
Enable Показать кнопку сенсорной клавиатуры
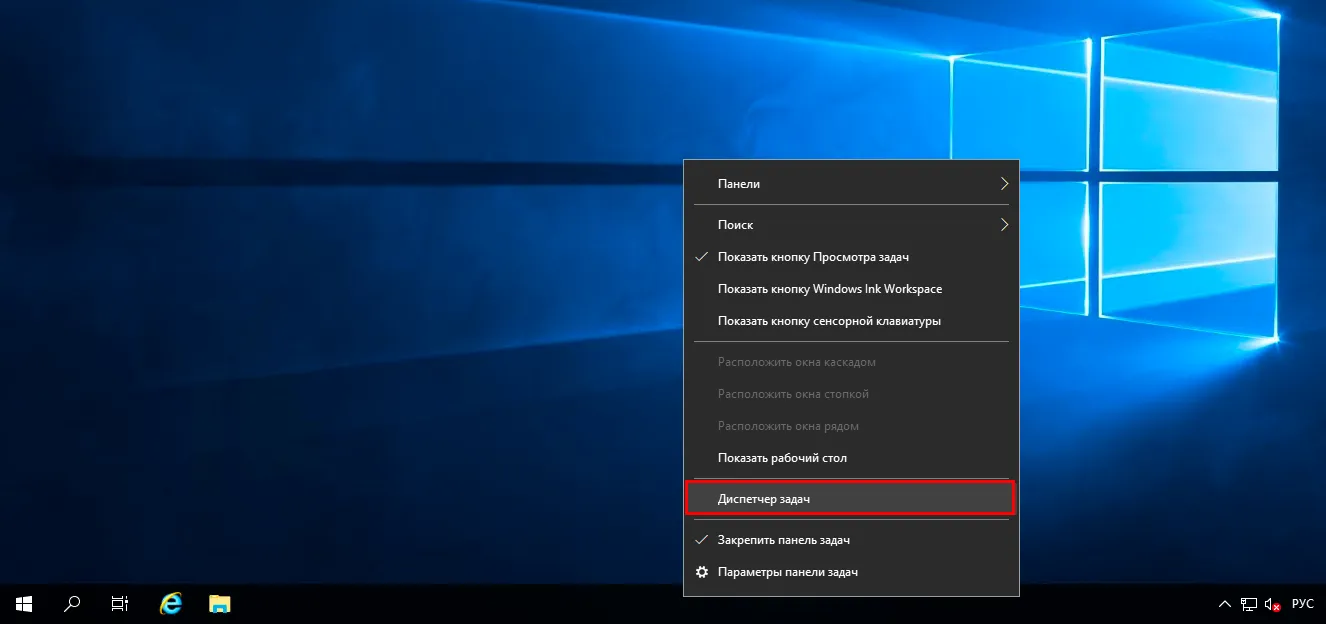(x=829, y=321)
